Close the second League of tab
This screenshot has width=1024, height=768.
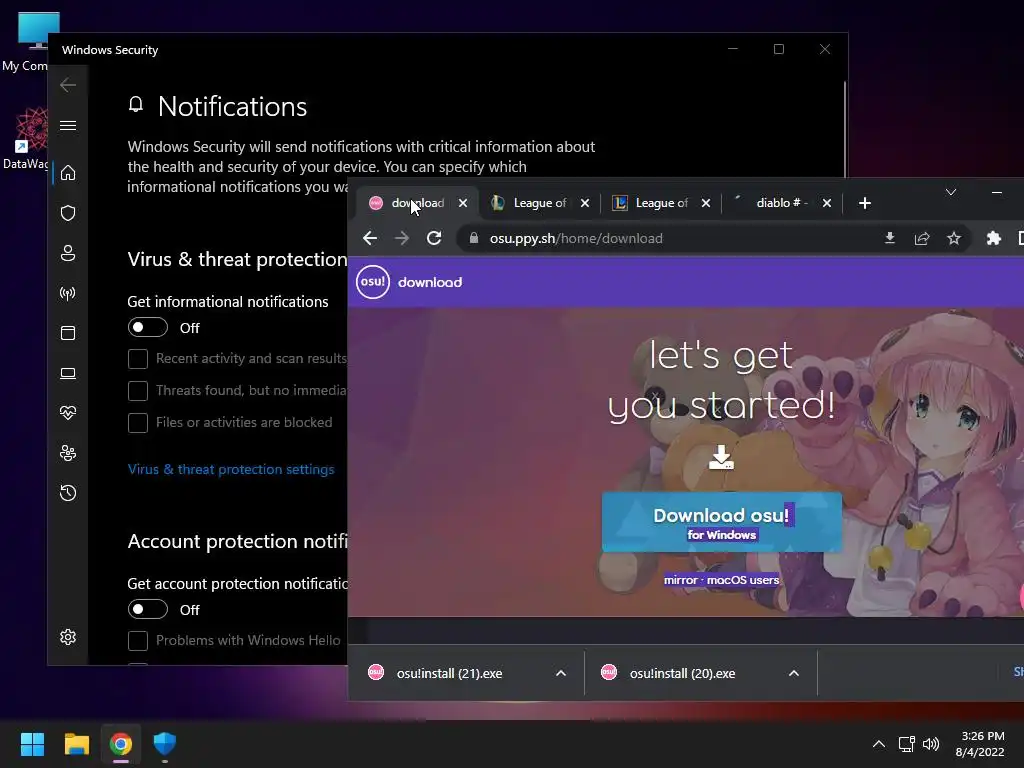click(706, 203)
